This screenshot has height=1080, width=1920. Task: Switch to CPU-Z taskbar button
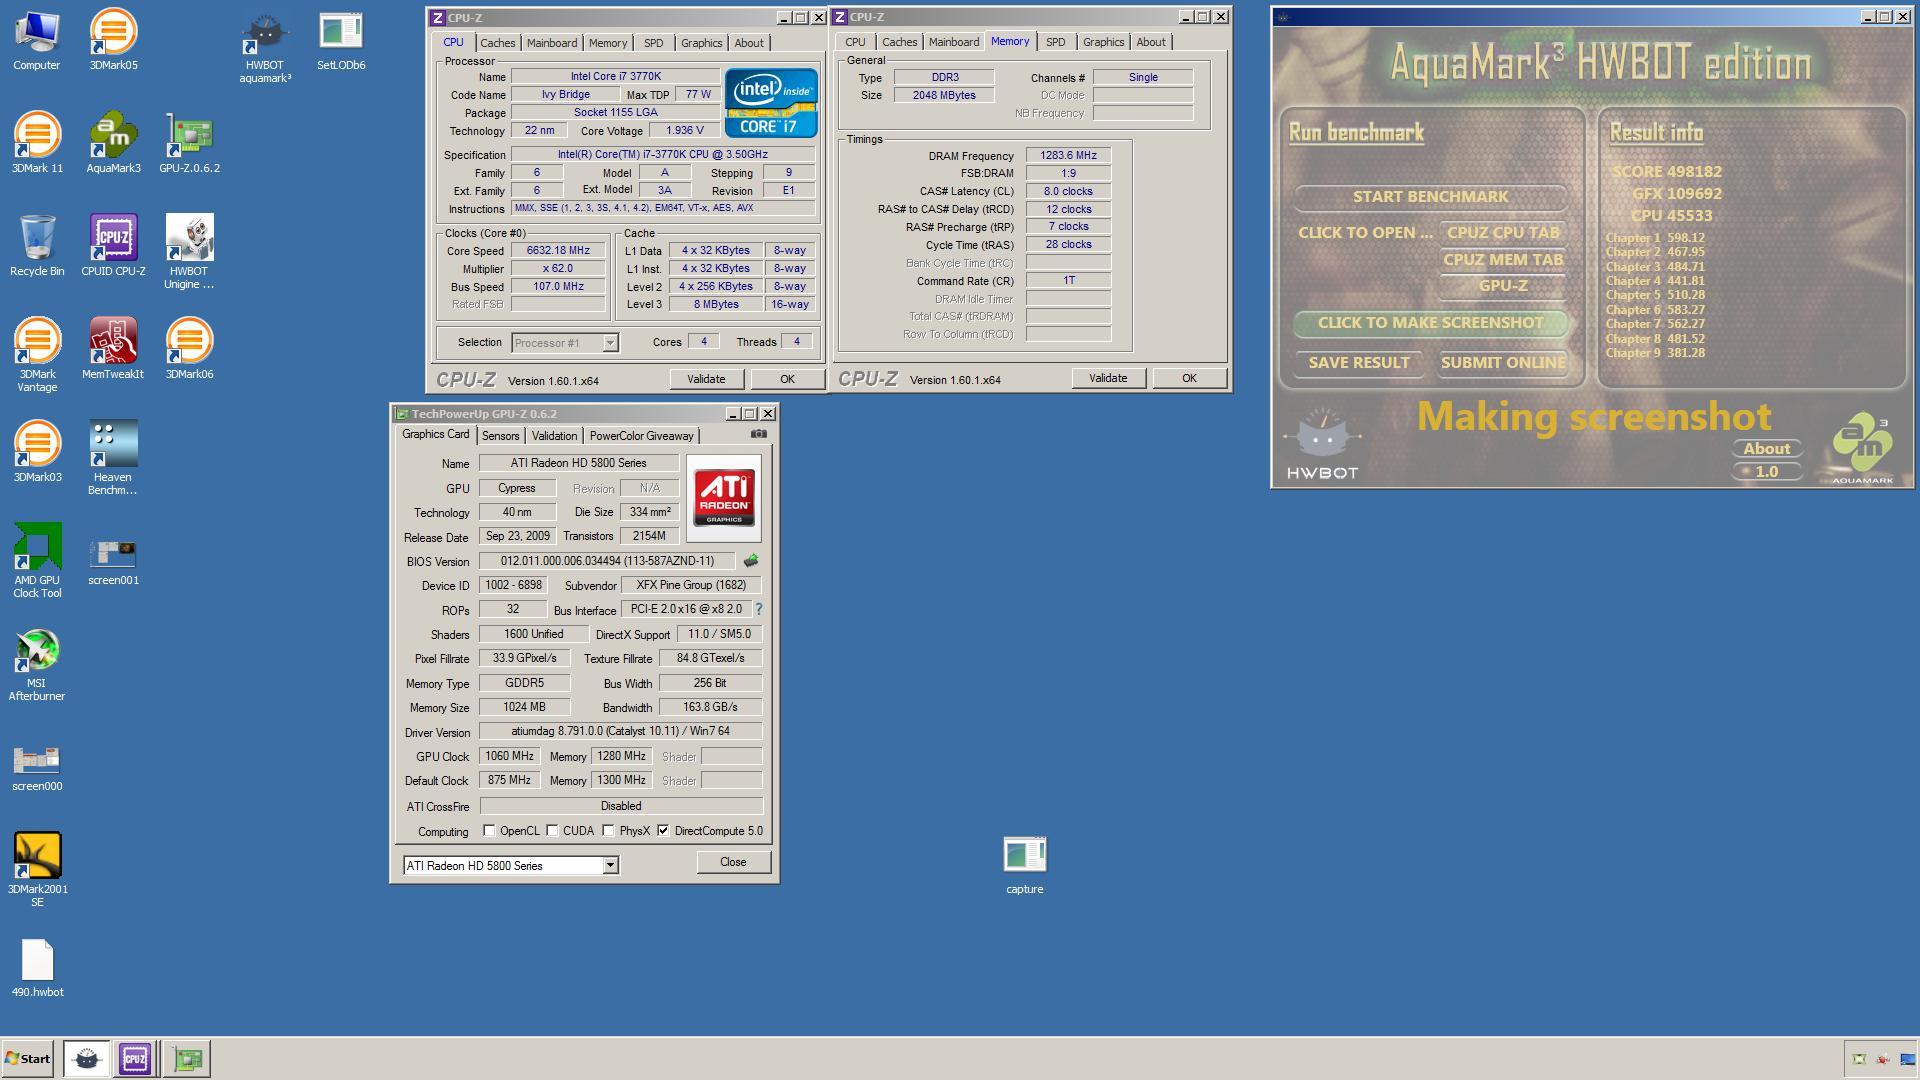(135, 1059)
